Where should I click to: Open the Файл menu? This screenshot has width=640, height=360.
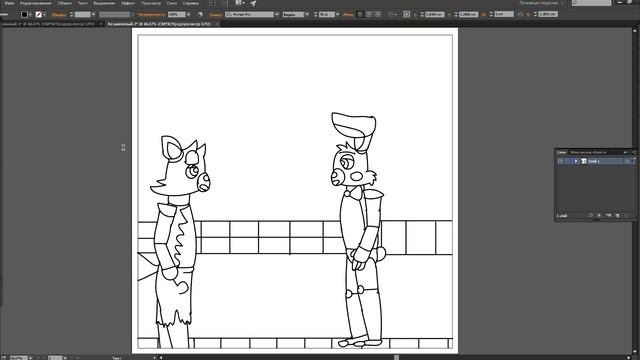point(9,3)
